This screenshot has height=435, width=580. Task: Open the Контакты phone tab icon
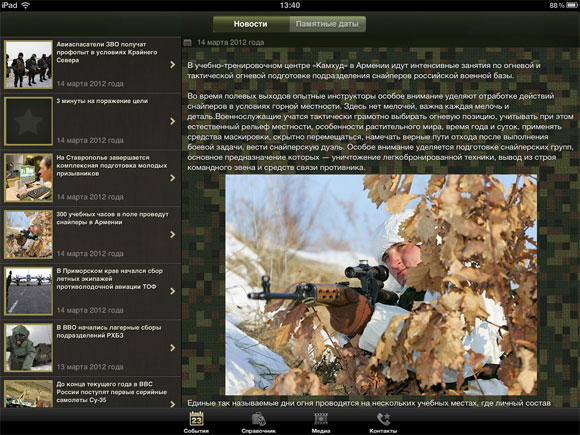(x=383, y=419)
